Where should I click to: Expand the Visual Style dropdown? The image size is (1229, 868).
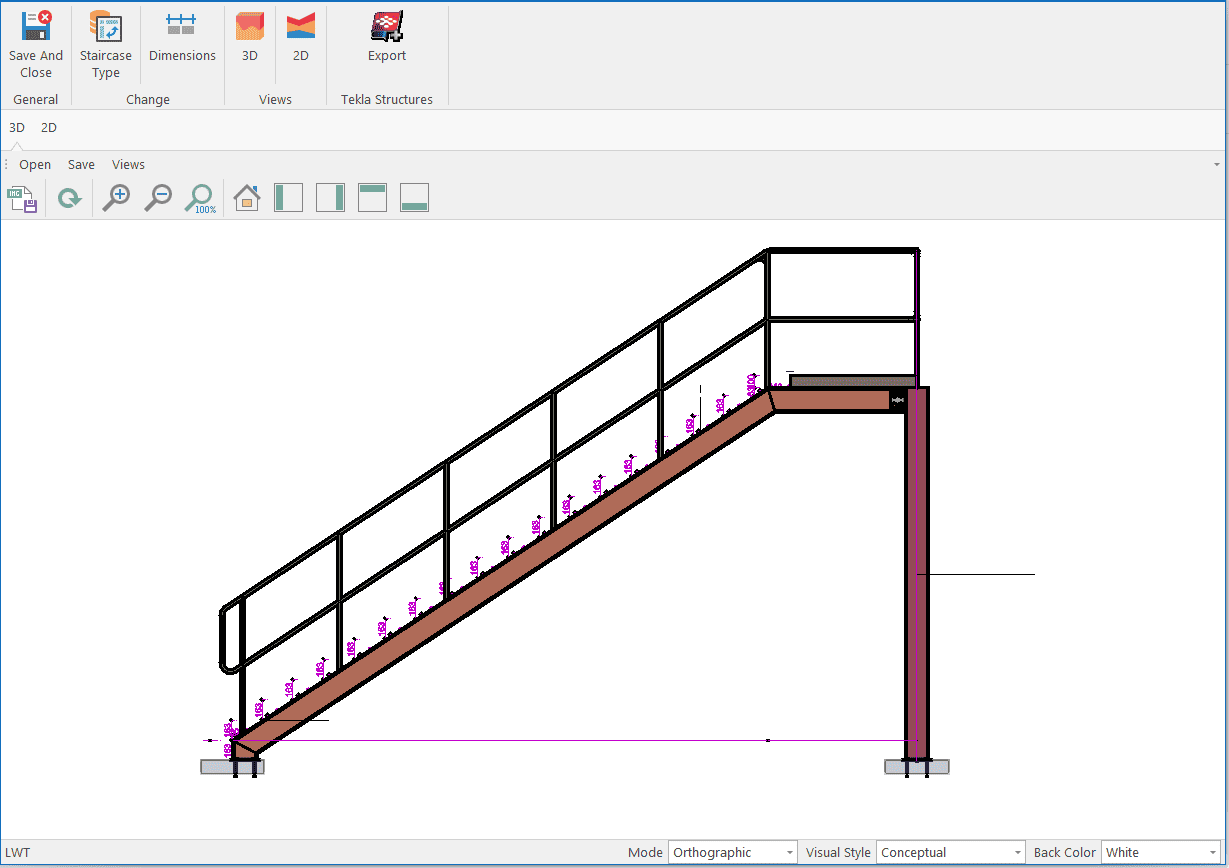click(950, 852)
